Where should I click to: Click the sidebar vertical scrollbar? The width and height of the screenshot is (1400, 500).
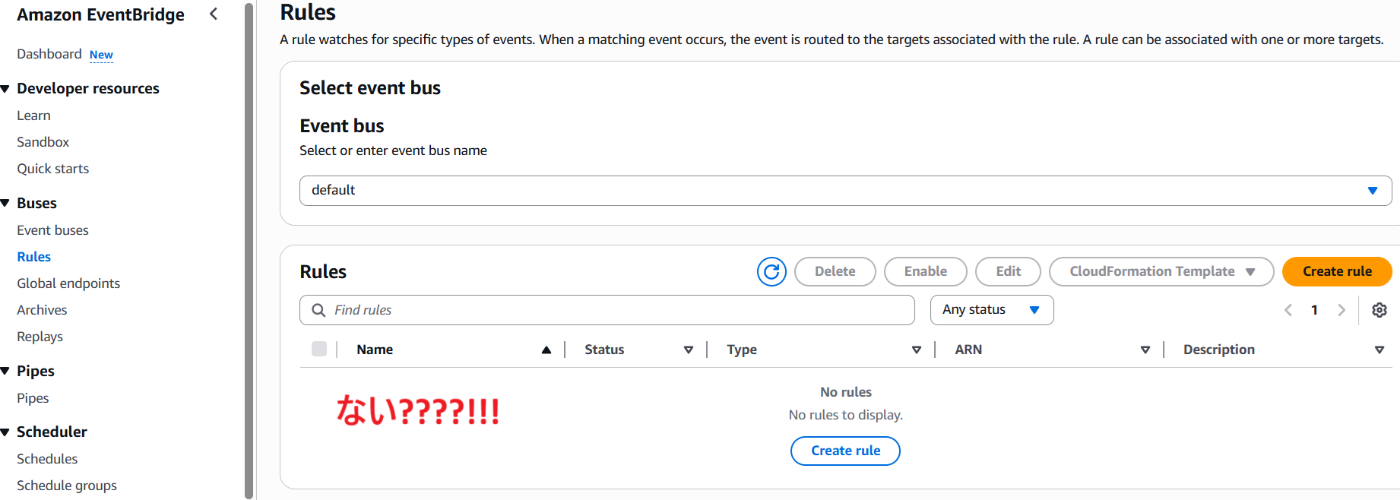pos(249,250)
